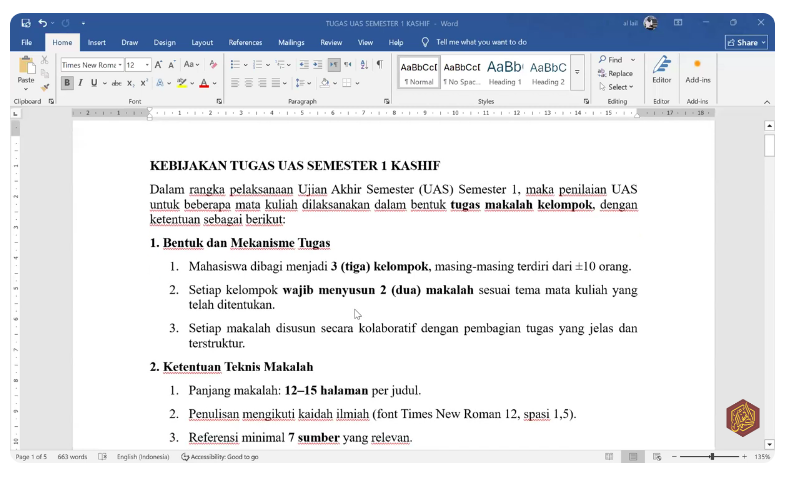Open the Layout ribbon tab
Image resolution: width=786 pixels, height=479 pixels.
202,42
